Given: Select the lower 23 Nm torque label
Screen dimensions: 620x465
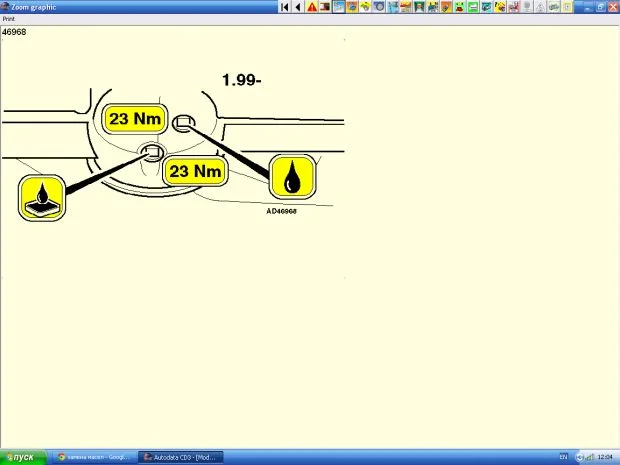Looking at the screenshot, I should [x=194, y=171].
